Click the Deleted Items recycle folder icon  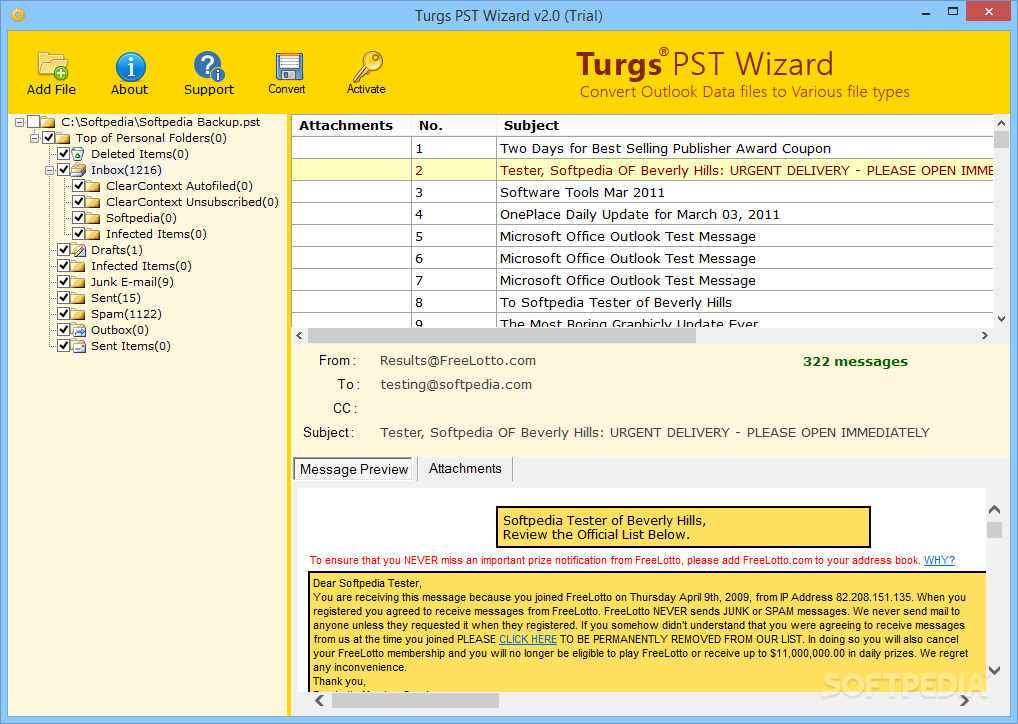(78, 154)
